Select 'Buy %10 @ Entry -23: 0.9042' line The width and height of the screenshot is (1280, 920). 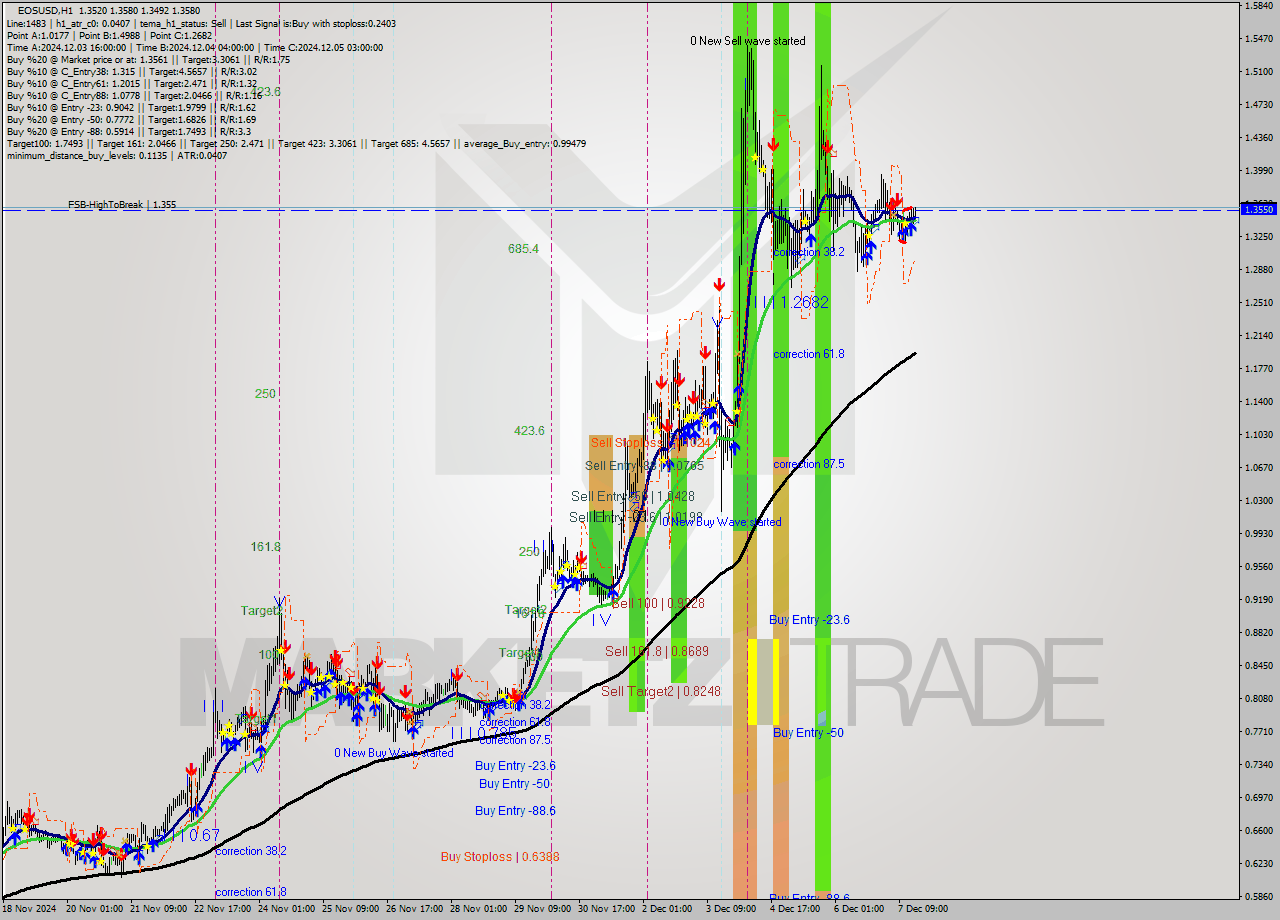coord(131,107)
